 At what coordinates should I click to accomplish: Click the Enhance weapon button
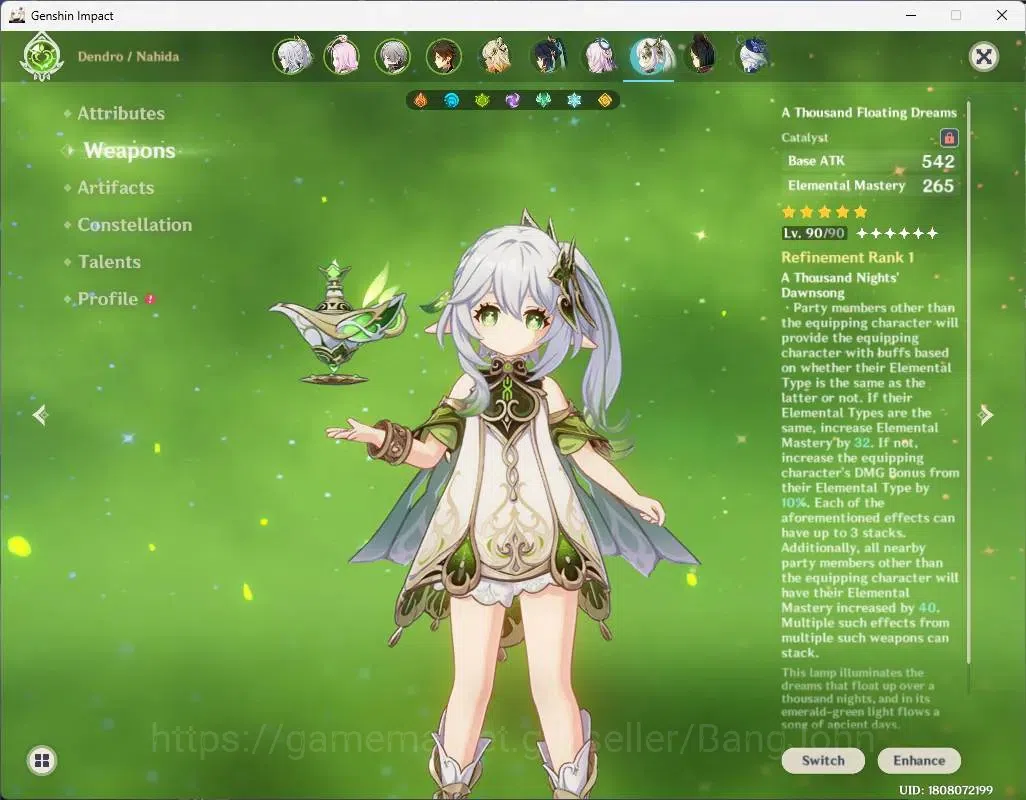(x=919, y=760)
